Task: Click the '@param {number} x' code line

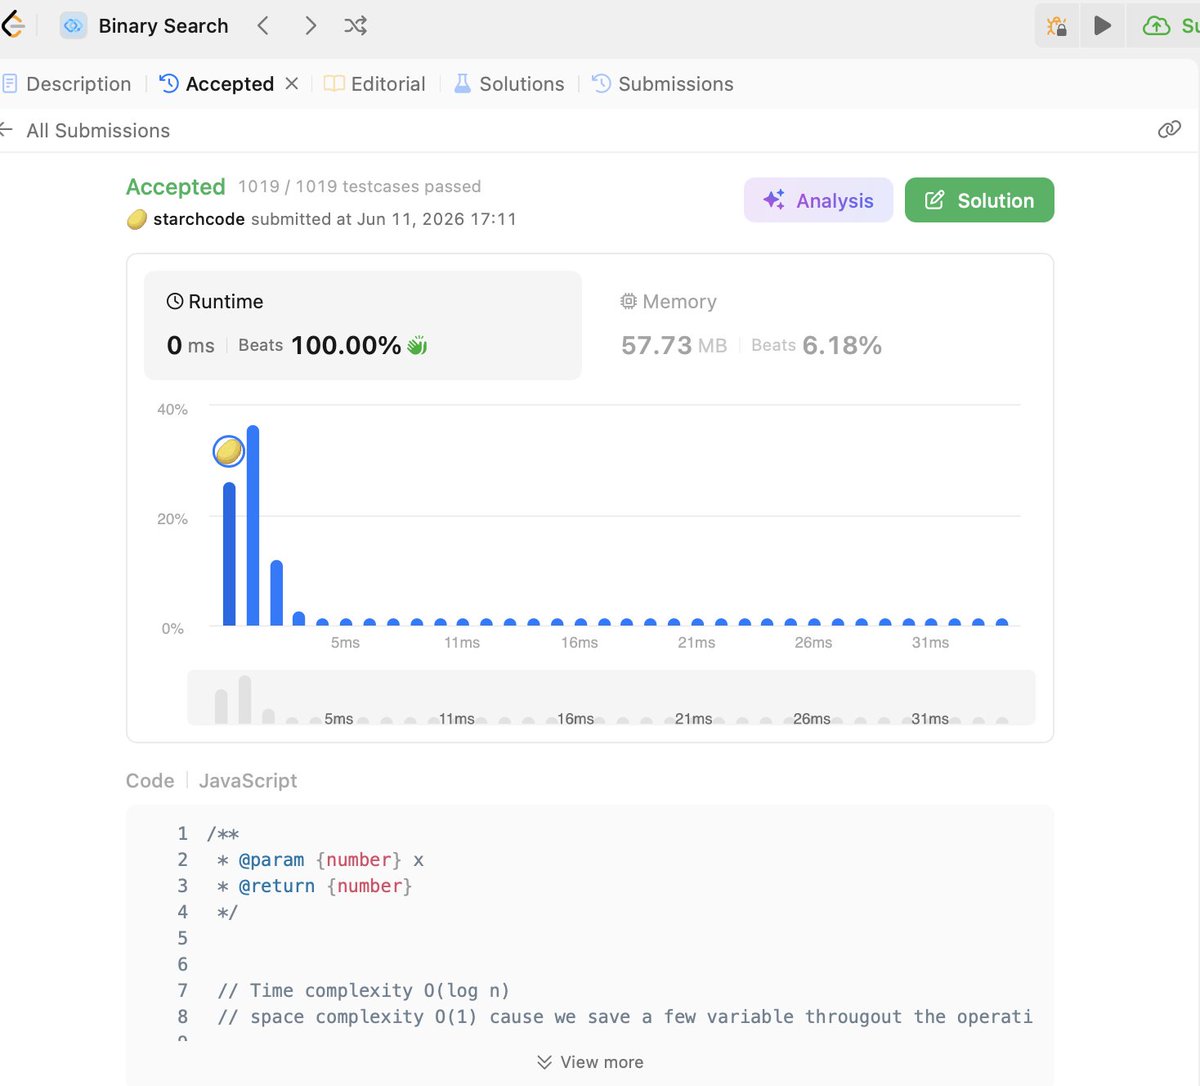Action: pos(320,860)
